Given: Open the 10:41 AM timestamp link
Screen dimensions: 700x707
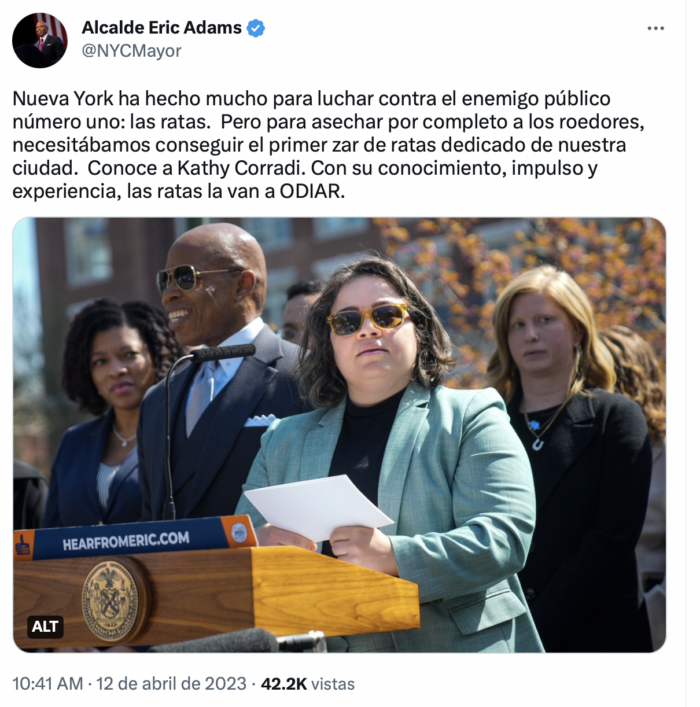Looking at the screenshot, I should coord(48,684).
